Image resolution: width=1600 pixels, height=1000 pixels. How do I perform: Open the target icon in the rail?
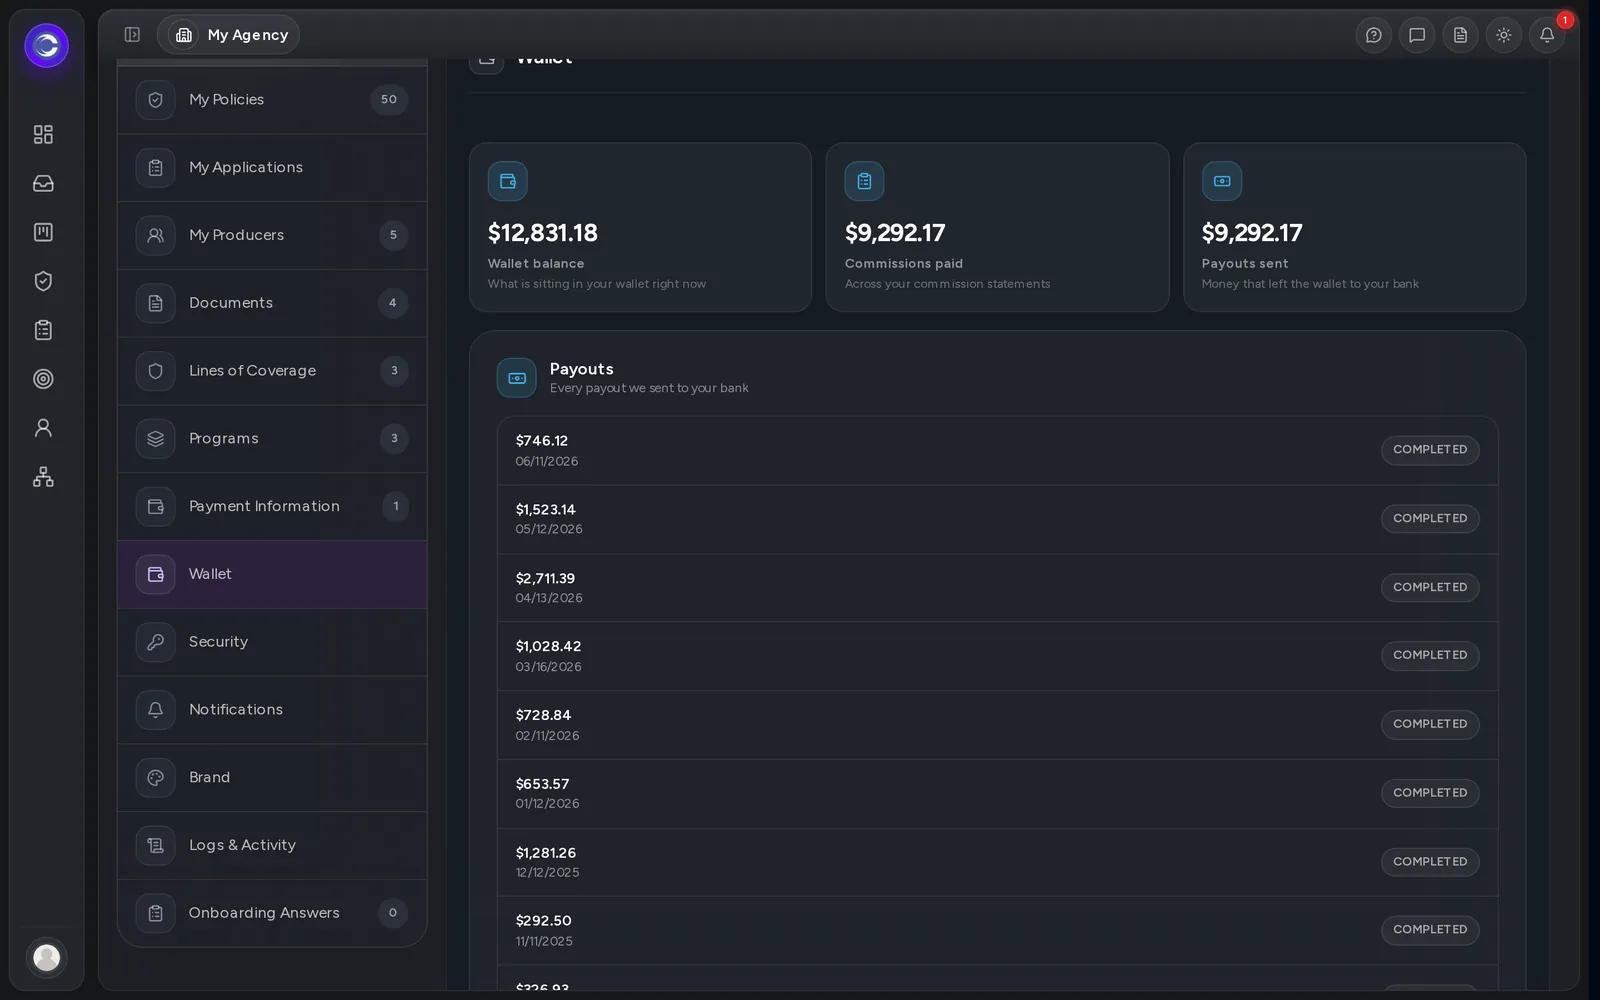pos(43,379)
